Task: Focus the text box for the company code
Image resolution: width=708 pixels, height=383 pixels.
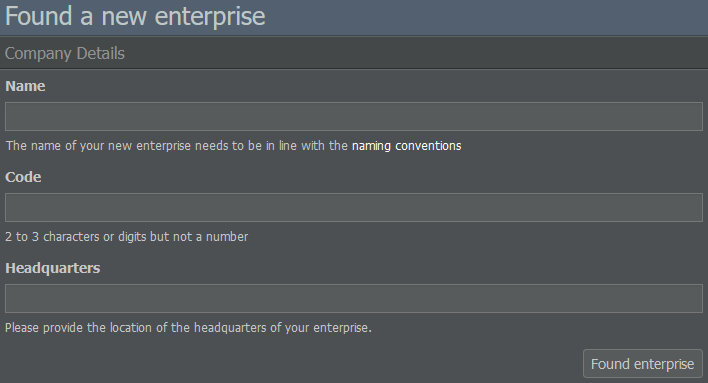Action: tap(354, 207)
